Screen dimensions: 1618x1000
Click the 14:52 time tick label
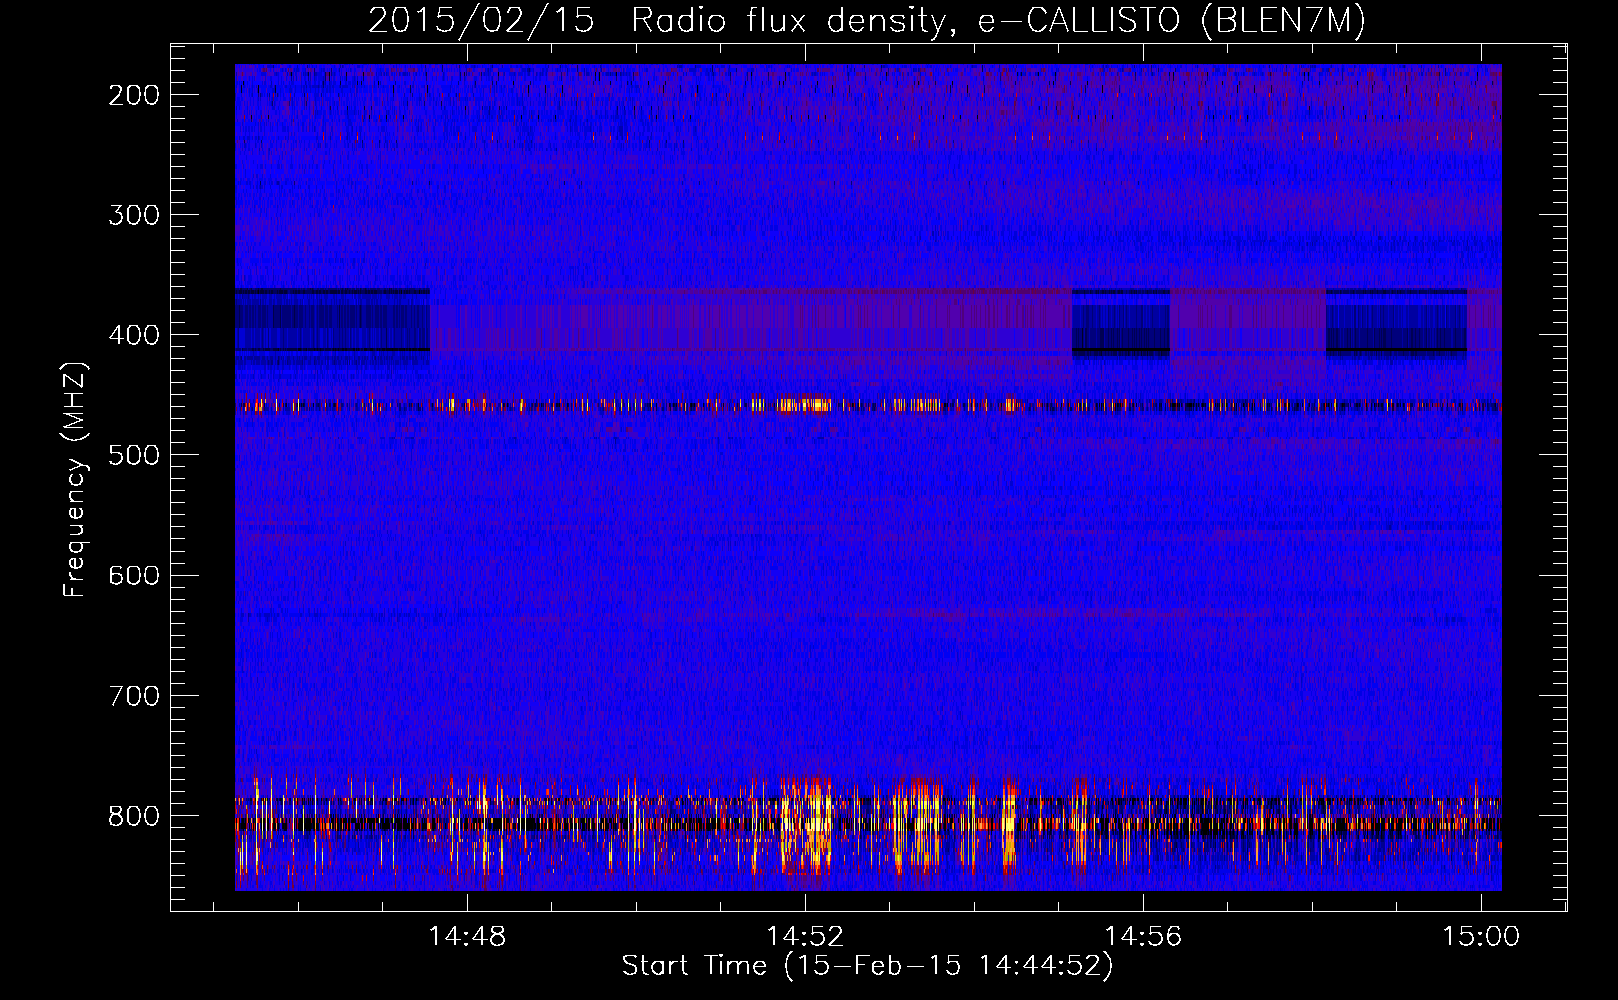(805, 936)
